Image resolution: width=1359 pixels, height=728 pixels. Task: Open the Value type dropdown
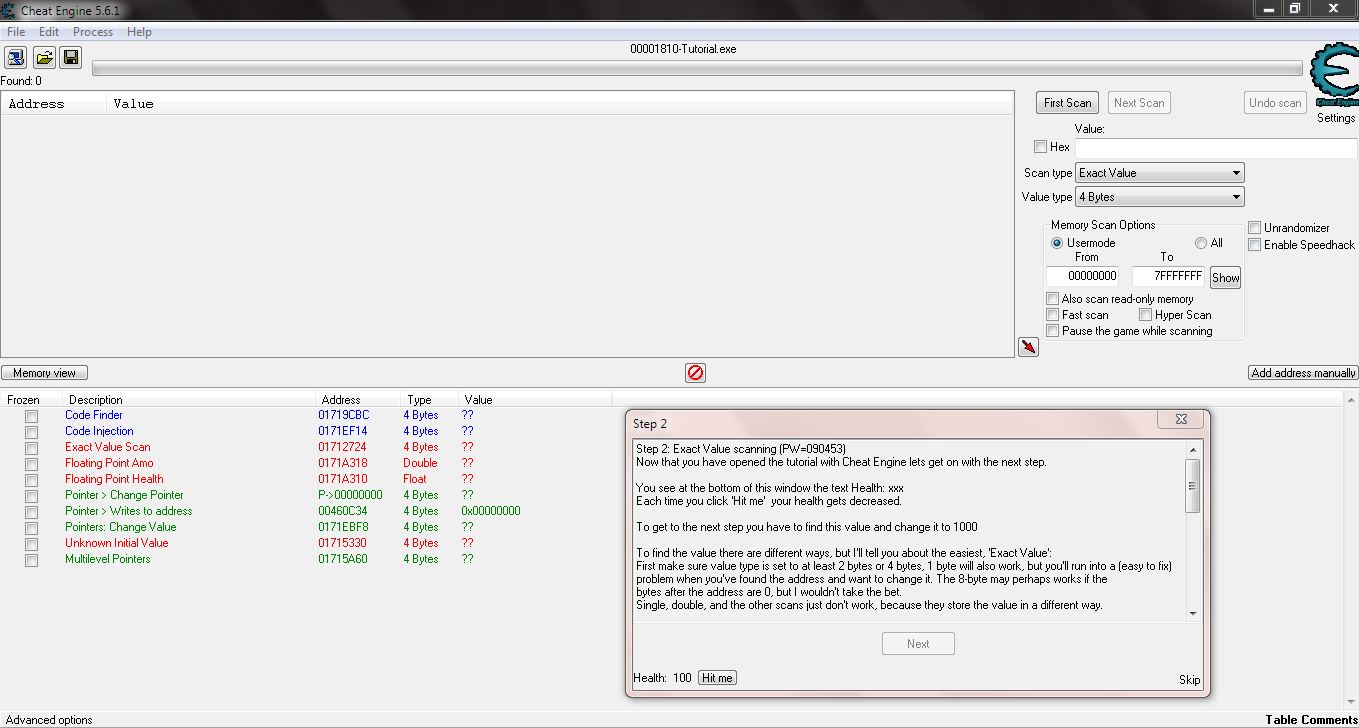pos(1159,197)
